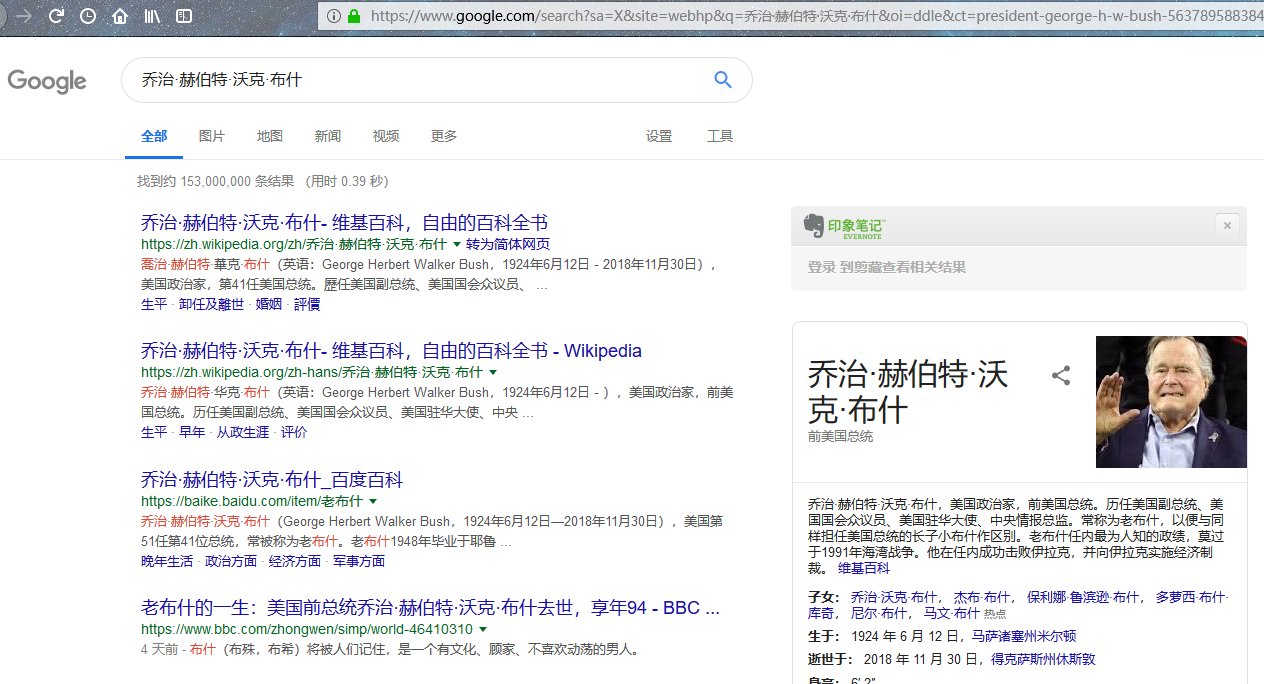1264x684 pixels.
Task: Click the green URL https://zh.wikipedia.org/zh-hans/ text
Action: 313,372
